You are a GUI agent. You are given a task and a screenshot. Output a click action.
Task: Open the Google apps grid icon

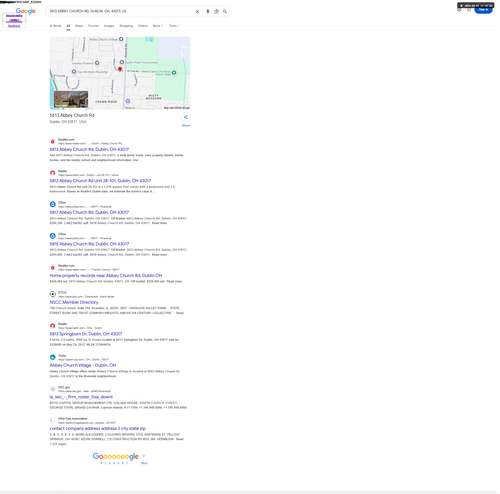coord(469,10)
